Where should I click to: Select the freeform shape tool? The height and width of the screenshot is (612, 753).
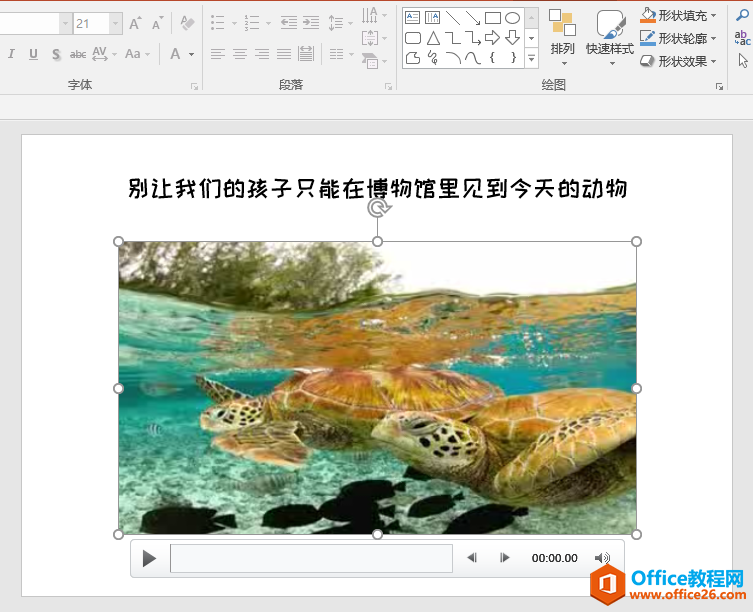(x=413, y=58)
